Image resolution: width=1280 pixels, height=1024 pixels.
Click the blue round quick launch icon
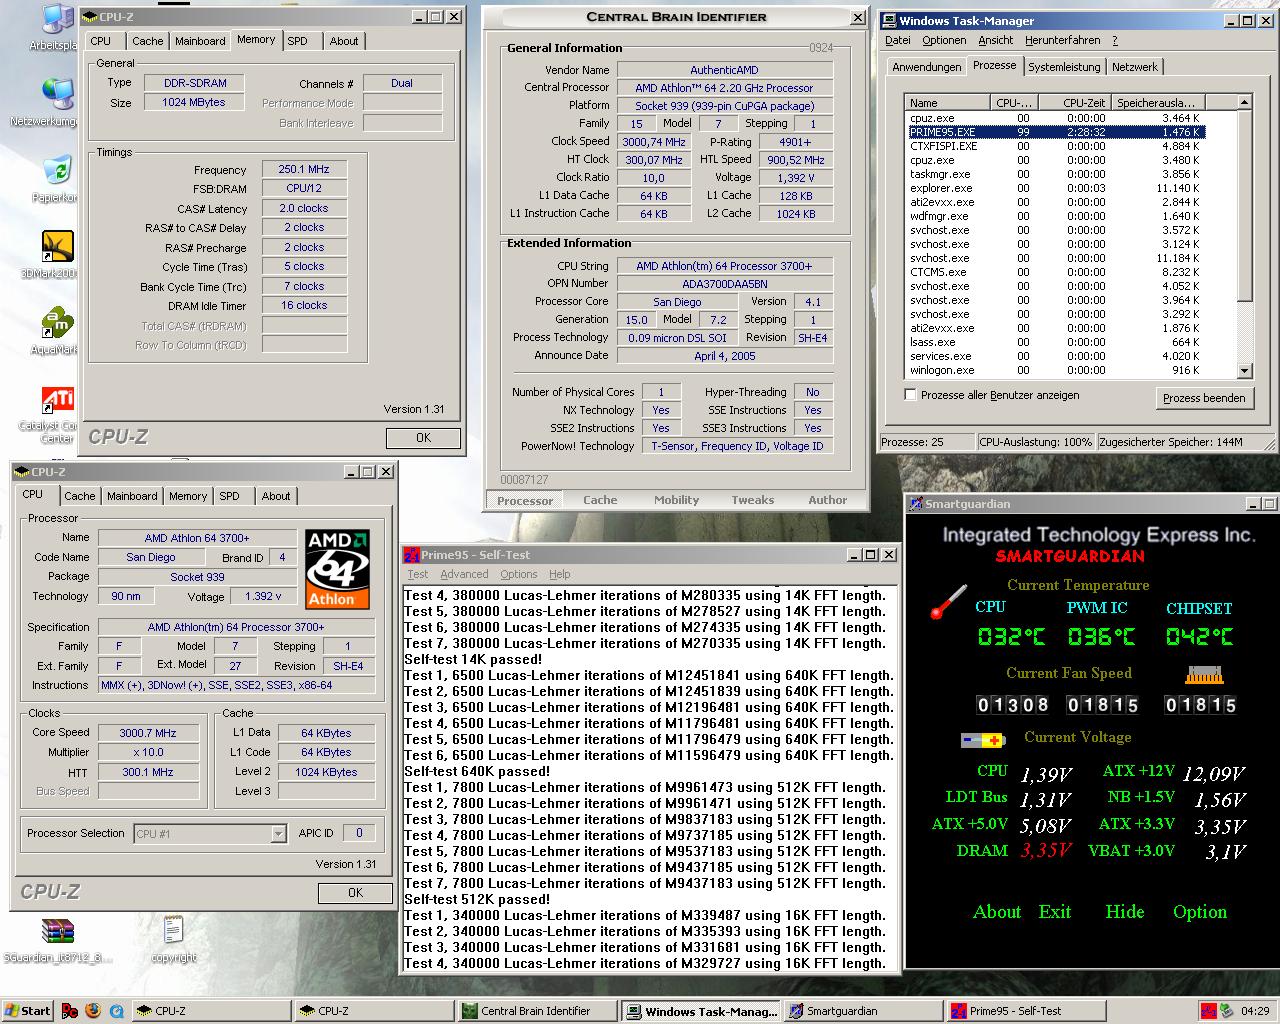click(x=116, y=1011)
